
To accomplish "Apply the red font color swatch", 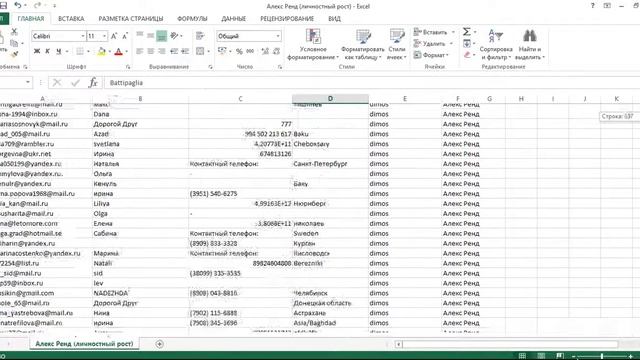I will (119, 51).
